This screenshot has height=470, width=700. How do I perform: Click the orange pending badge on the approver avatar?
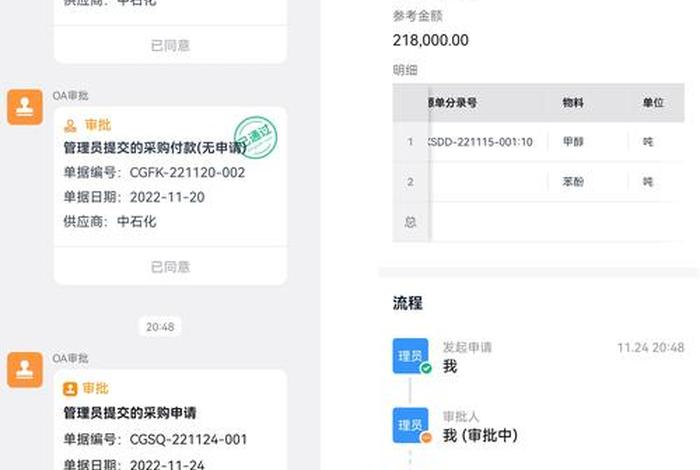[x=426, y=437]
